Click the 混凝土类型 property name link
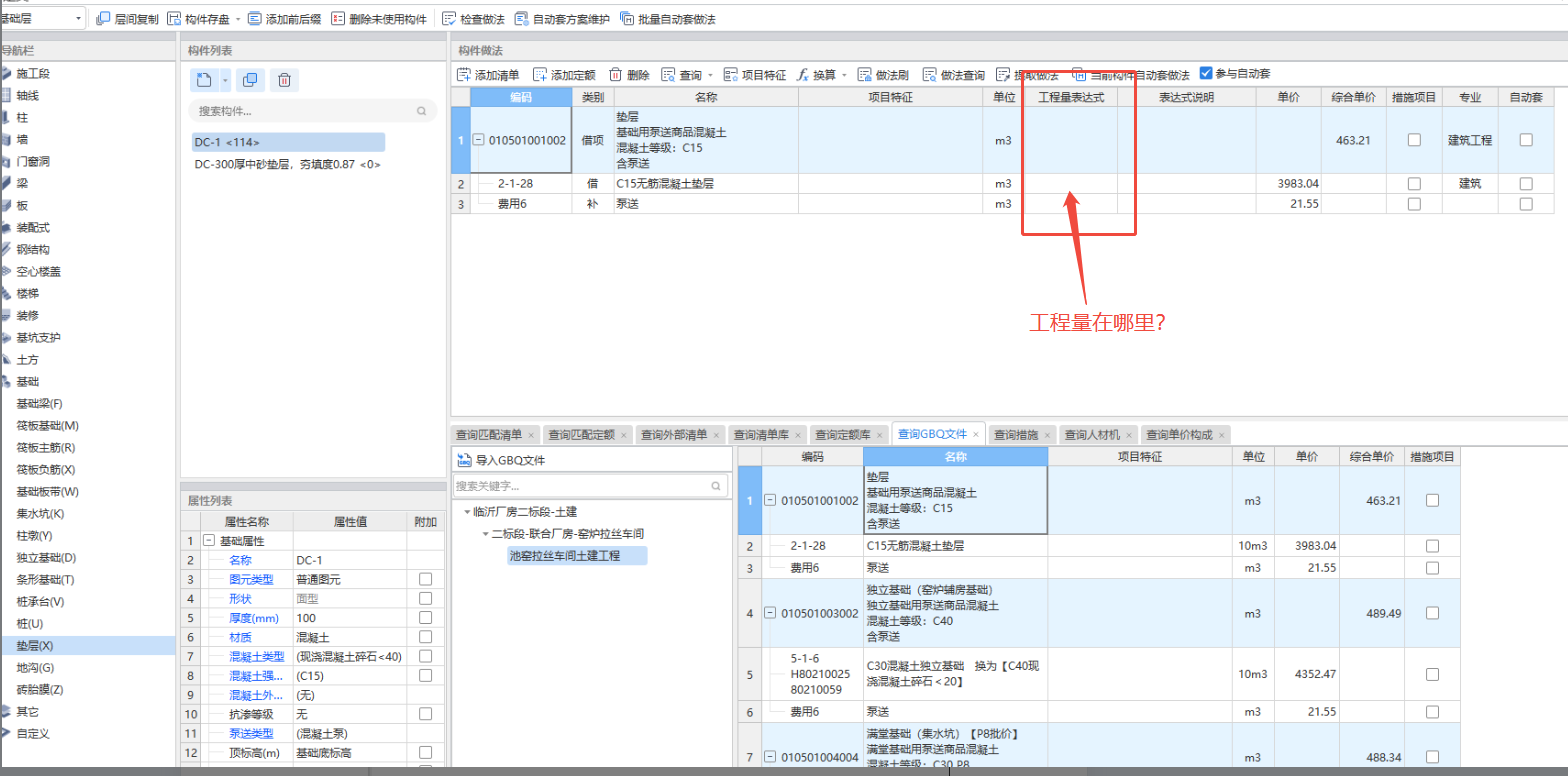Viewport: 1568px width, 776px height. pyautogui.click(x=257, y=656)
